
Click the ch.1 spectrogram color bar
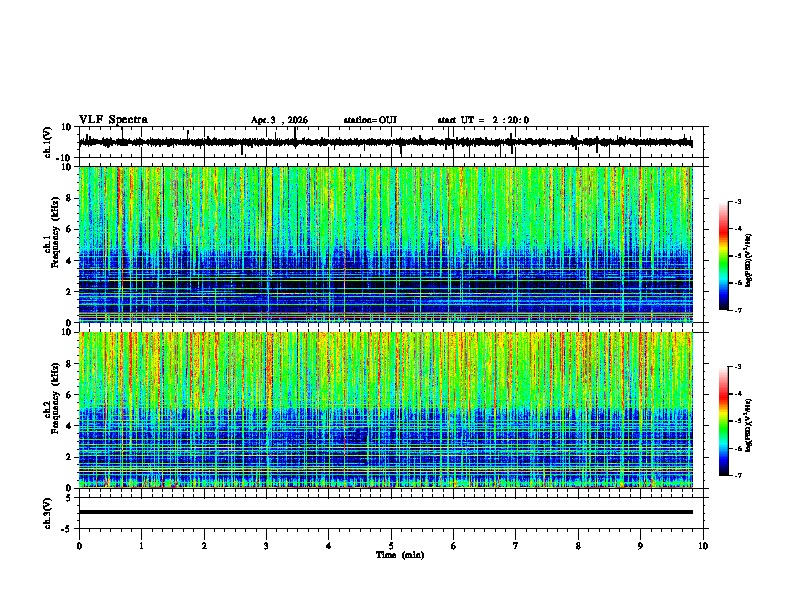click(724, 256)
